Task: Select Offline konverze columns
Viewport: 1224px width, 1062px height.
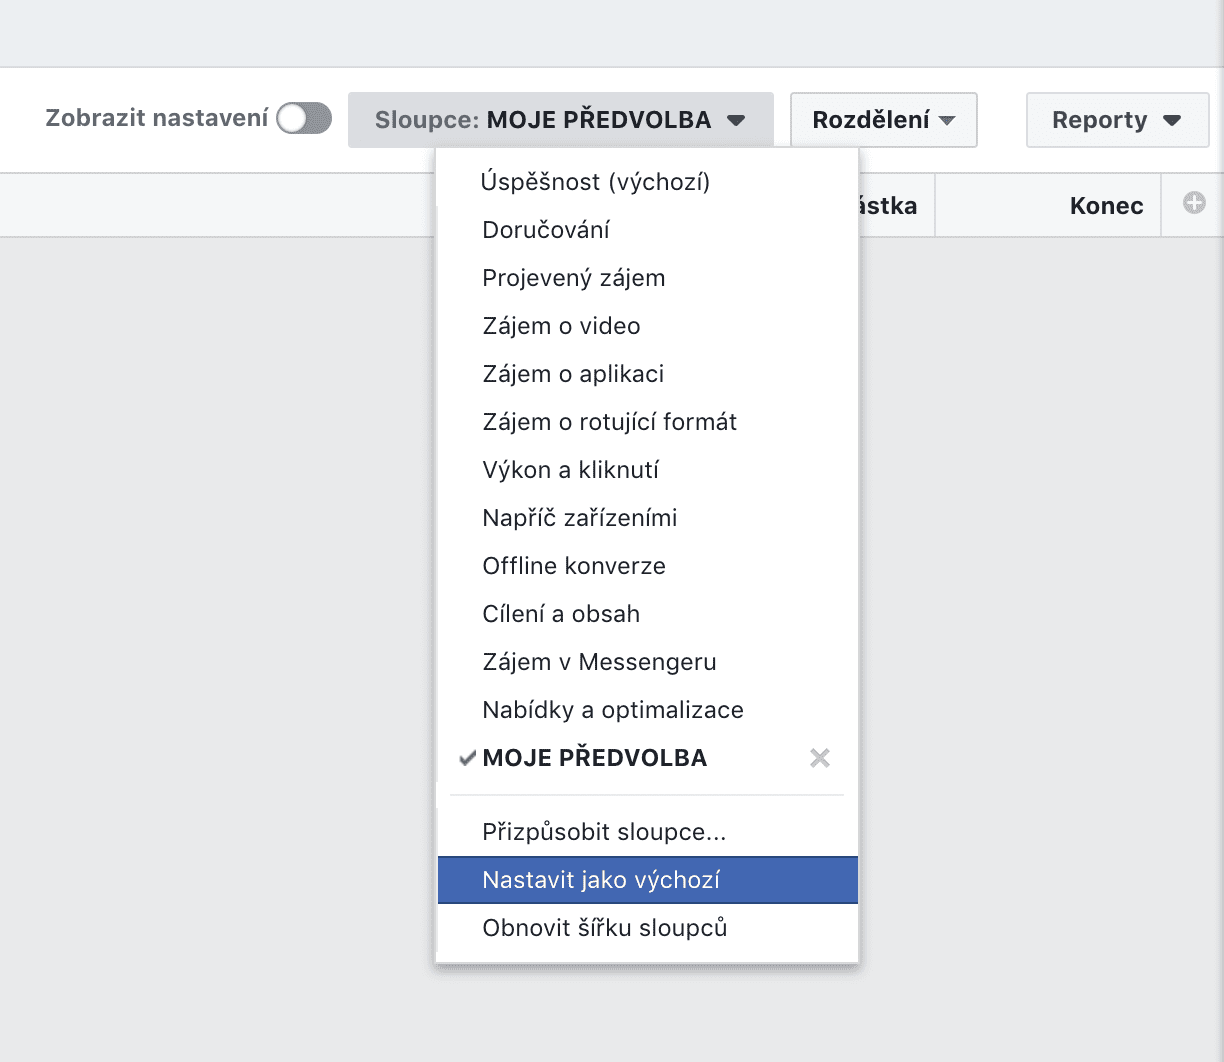Action: [x=574, y=566]
